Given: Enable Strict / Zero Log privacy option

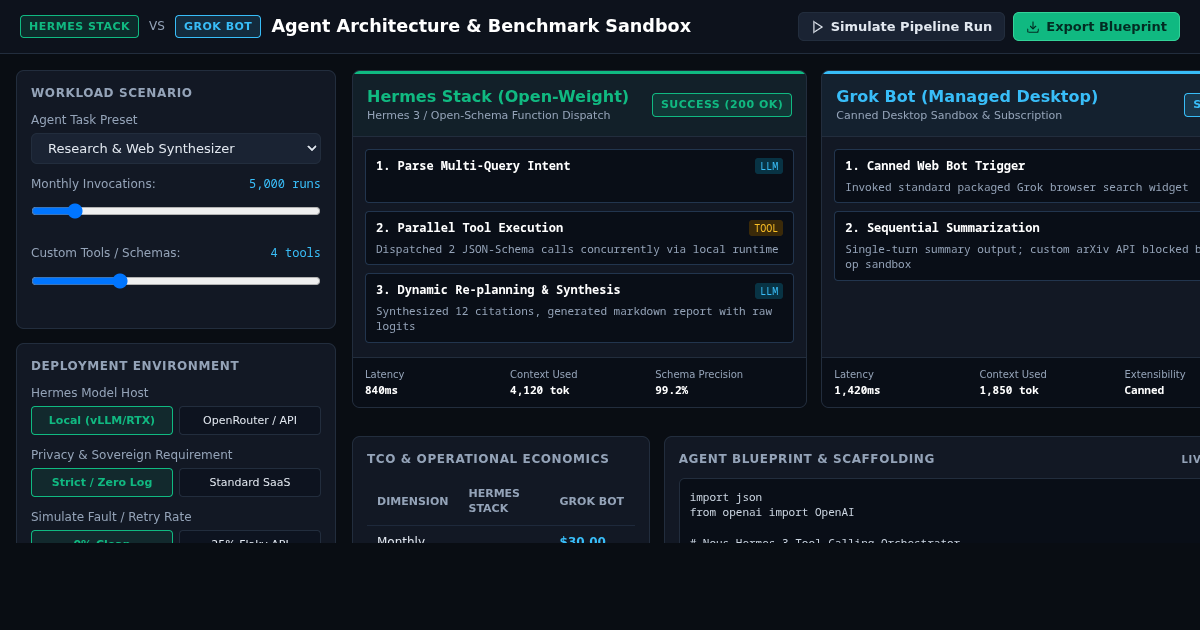Looking at the screenshot, I should 102,483.
